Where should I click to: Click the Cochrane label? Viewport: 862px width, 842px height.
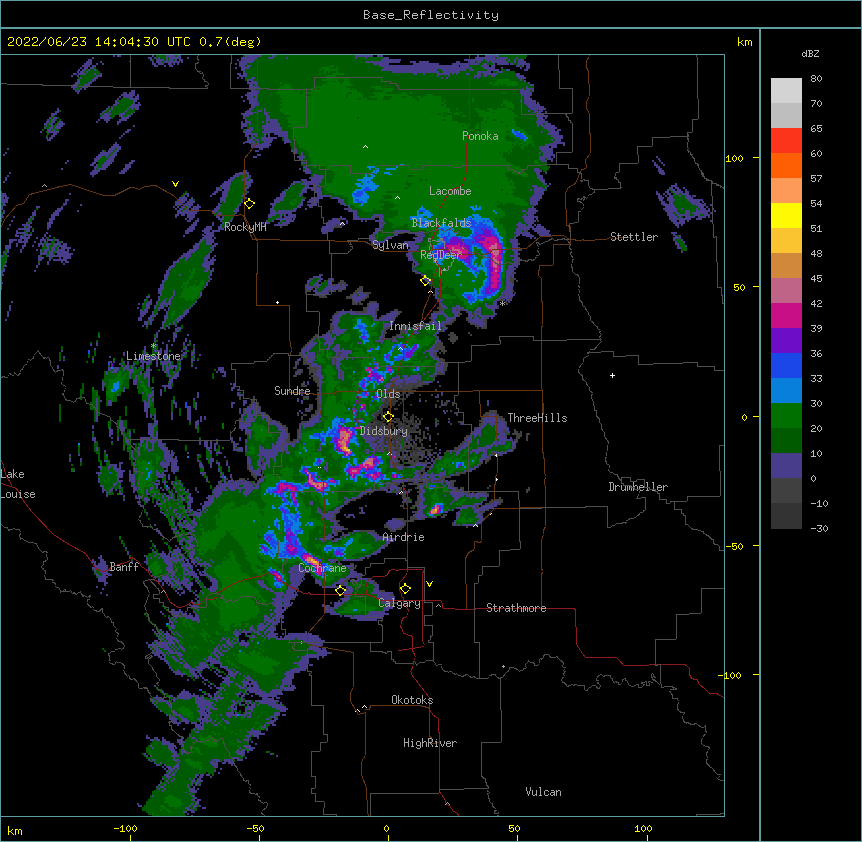coord(322,568)
